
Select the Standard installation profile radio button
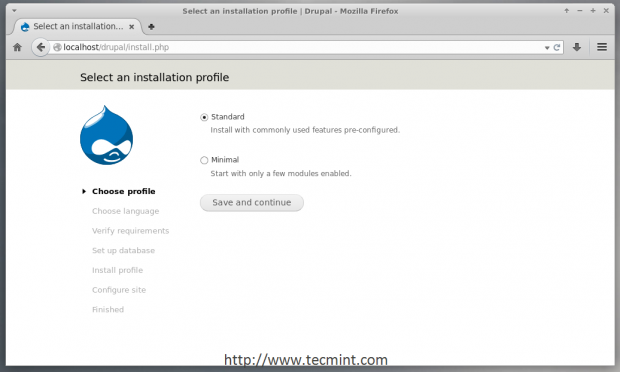point(204,117)
